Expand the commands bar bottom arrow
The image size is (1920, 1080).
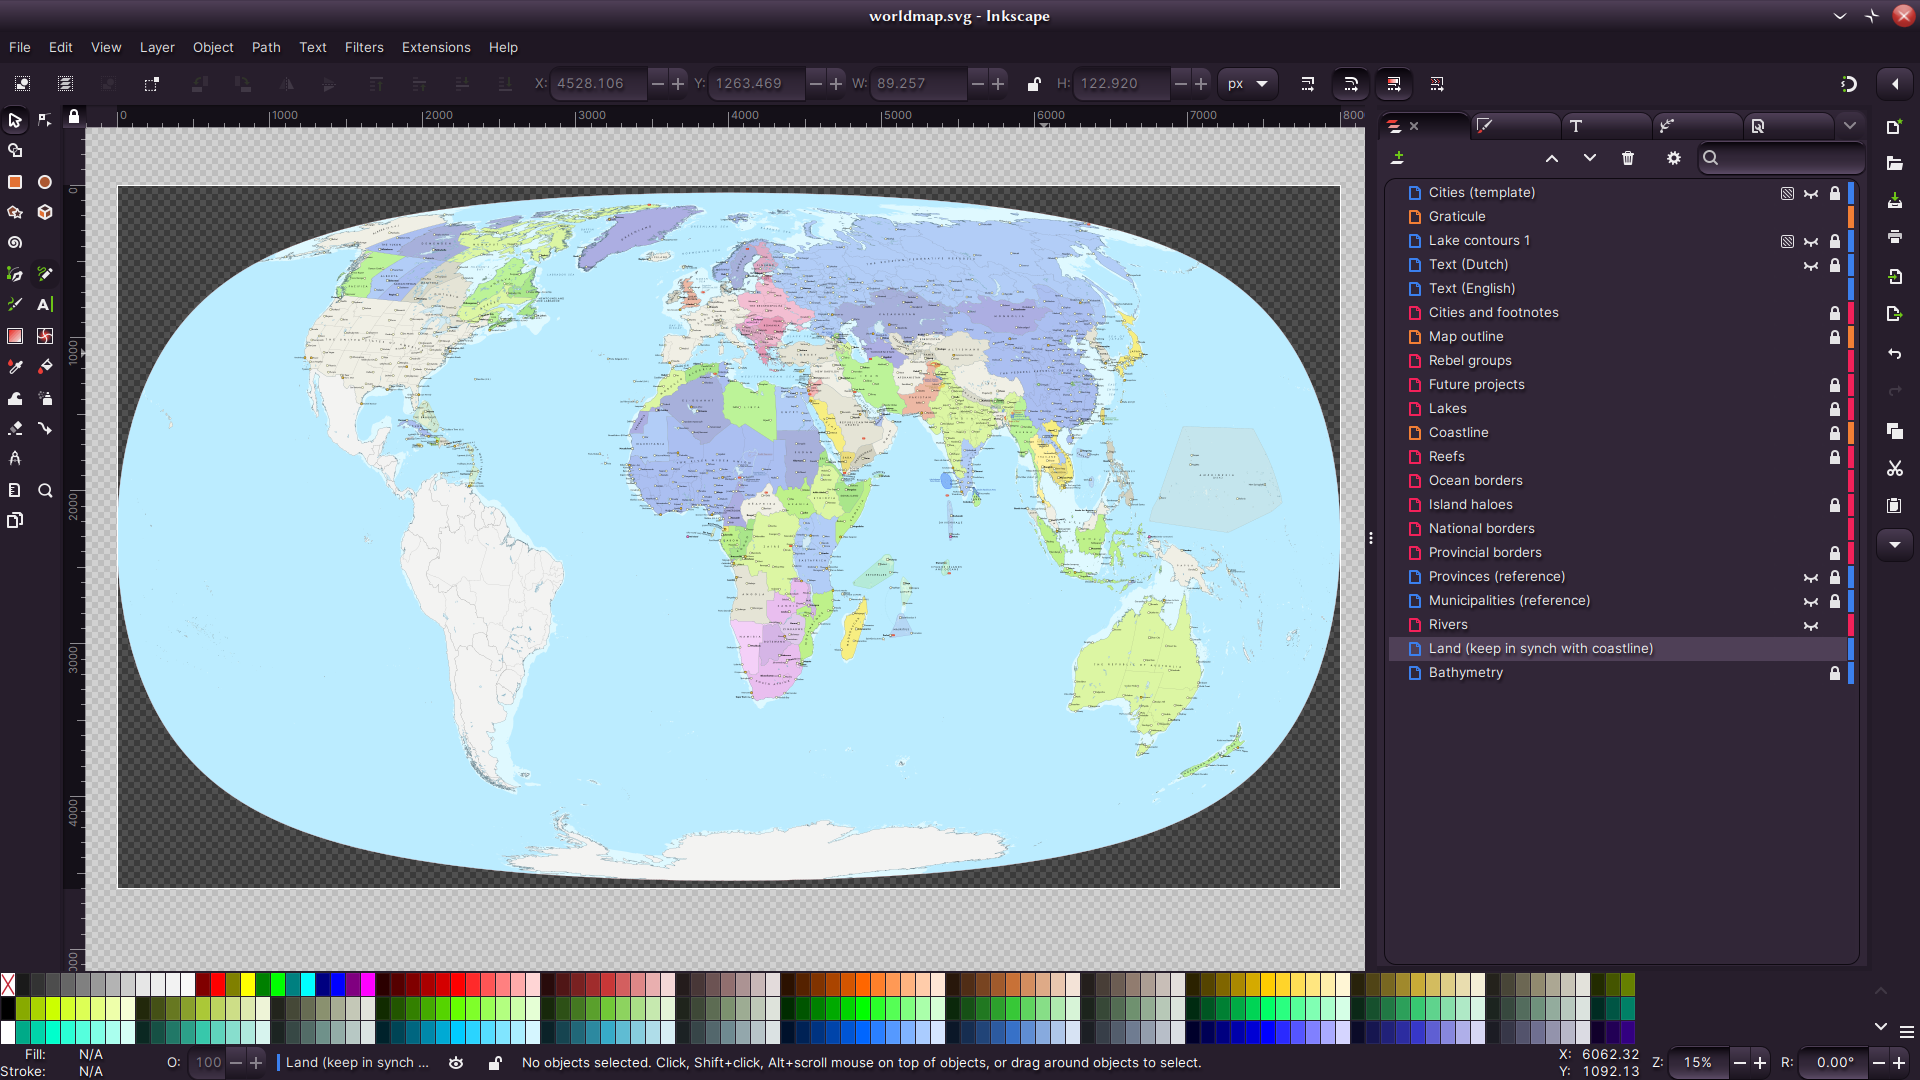tap(1895, 545)
